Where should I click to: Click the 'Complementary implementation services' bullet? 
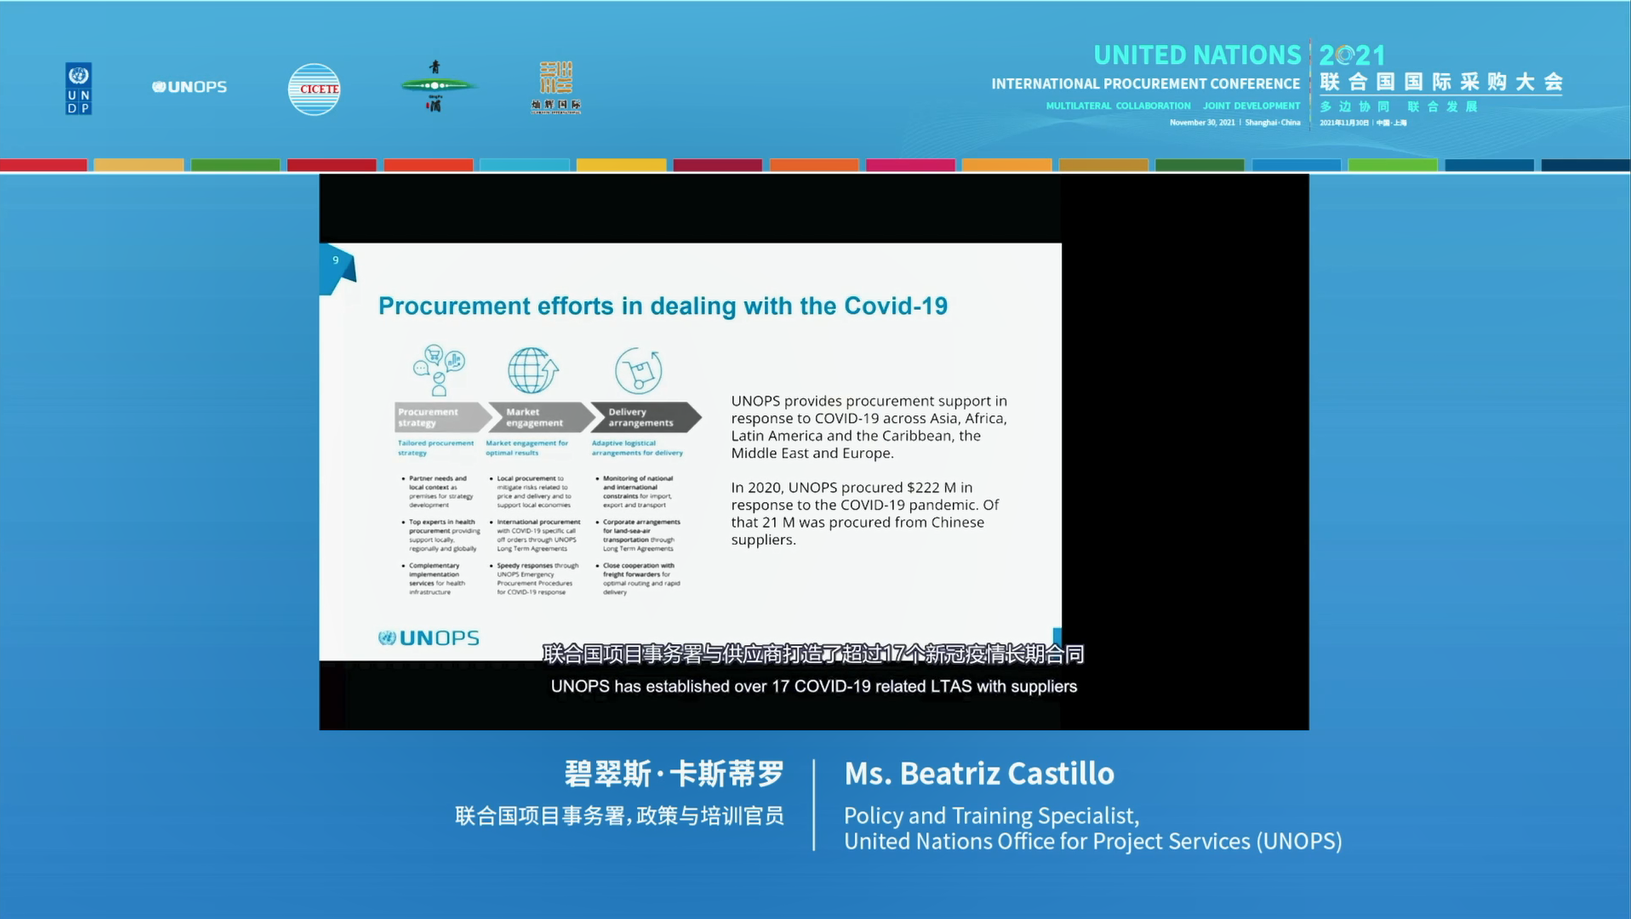pos(436,579)
